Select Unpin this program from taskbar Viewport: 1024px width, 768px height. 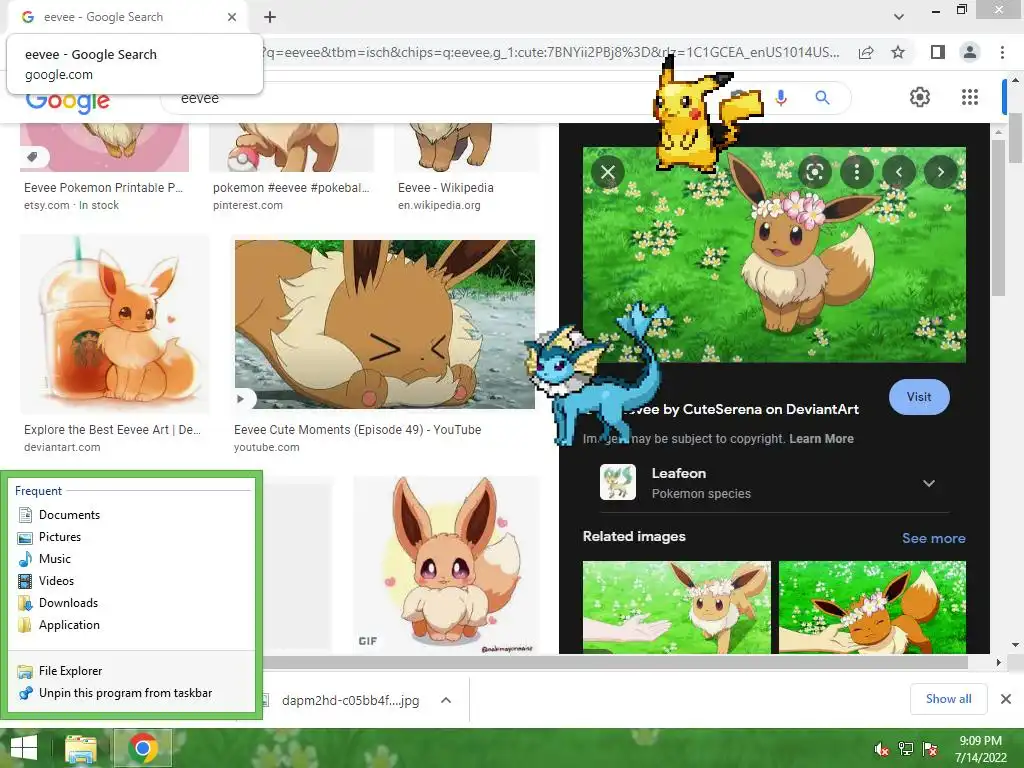click(x=131, y=693)
